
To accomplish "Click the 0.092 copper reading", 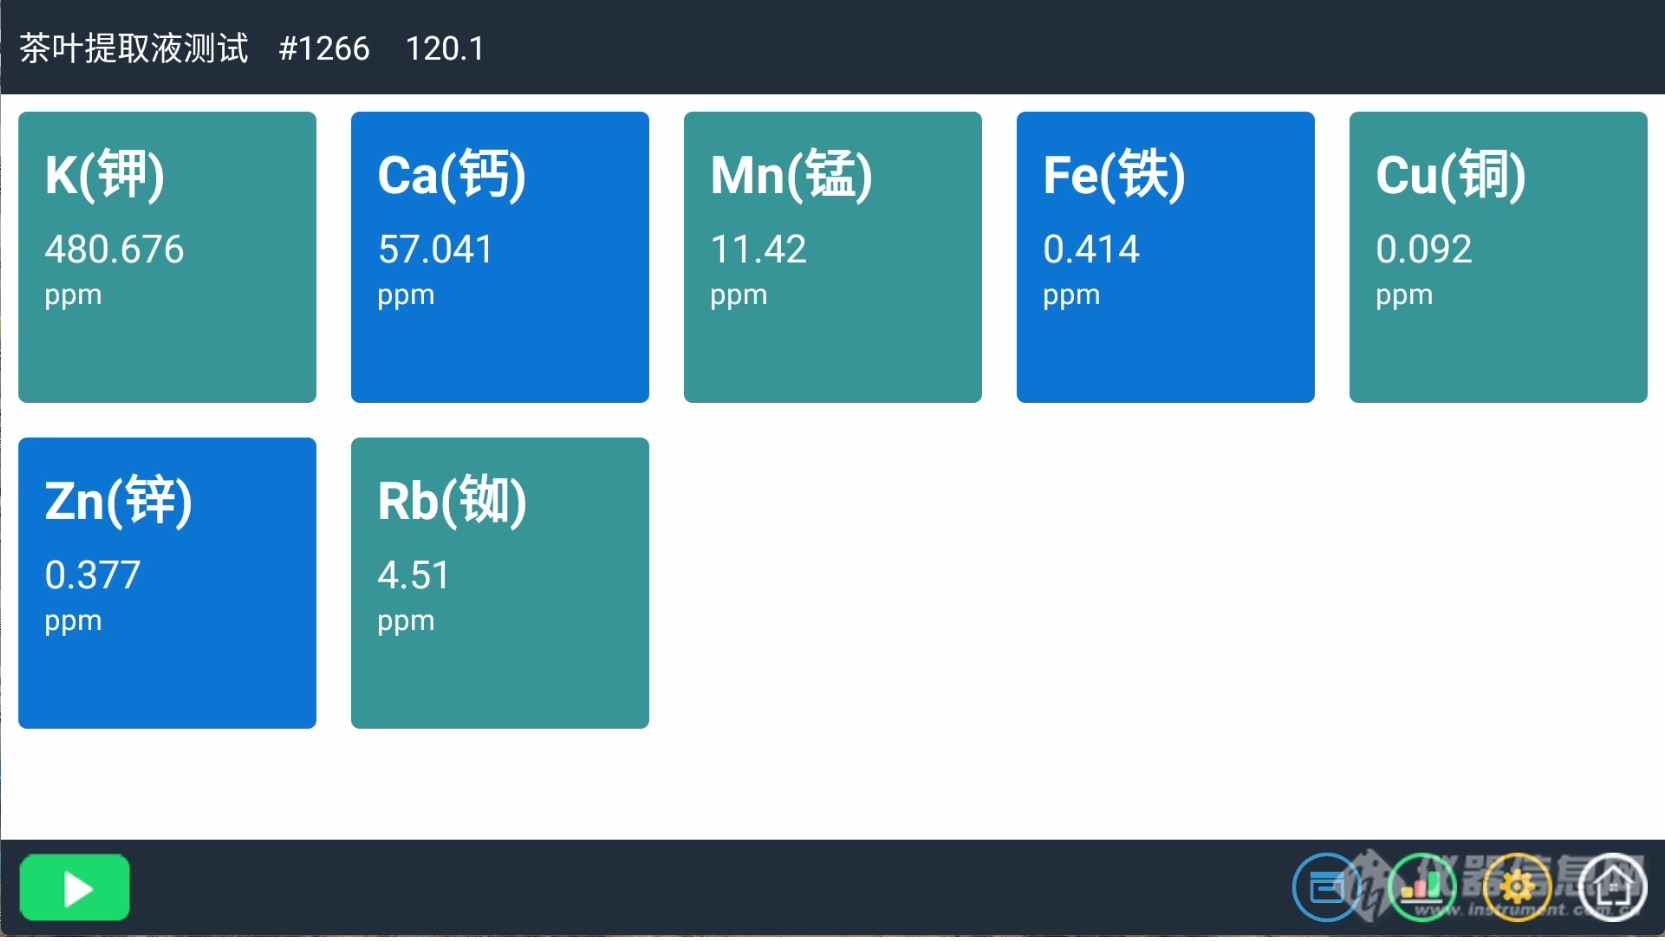I will tap(1424, 249).
